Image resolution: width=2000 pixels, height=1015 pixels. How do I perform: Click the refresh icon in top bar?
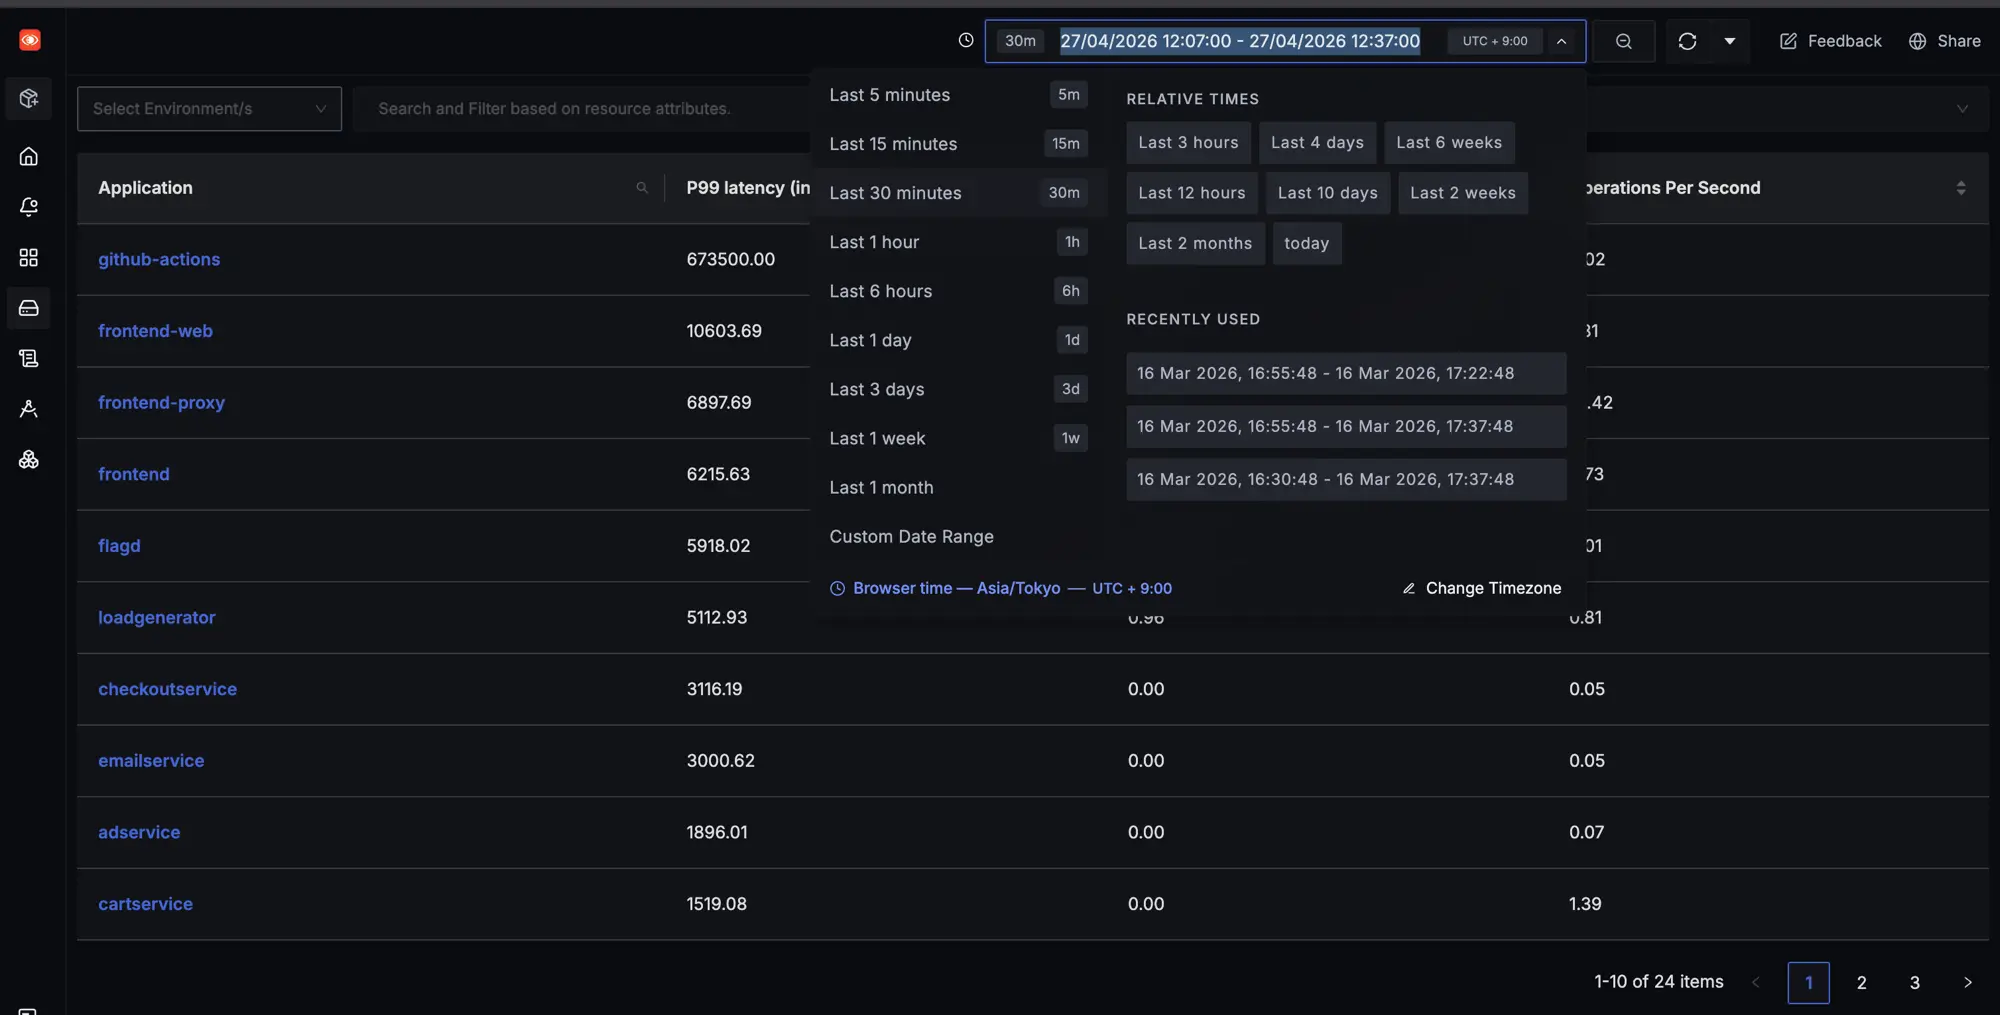(1687, 41)
